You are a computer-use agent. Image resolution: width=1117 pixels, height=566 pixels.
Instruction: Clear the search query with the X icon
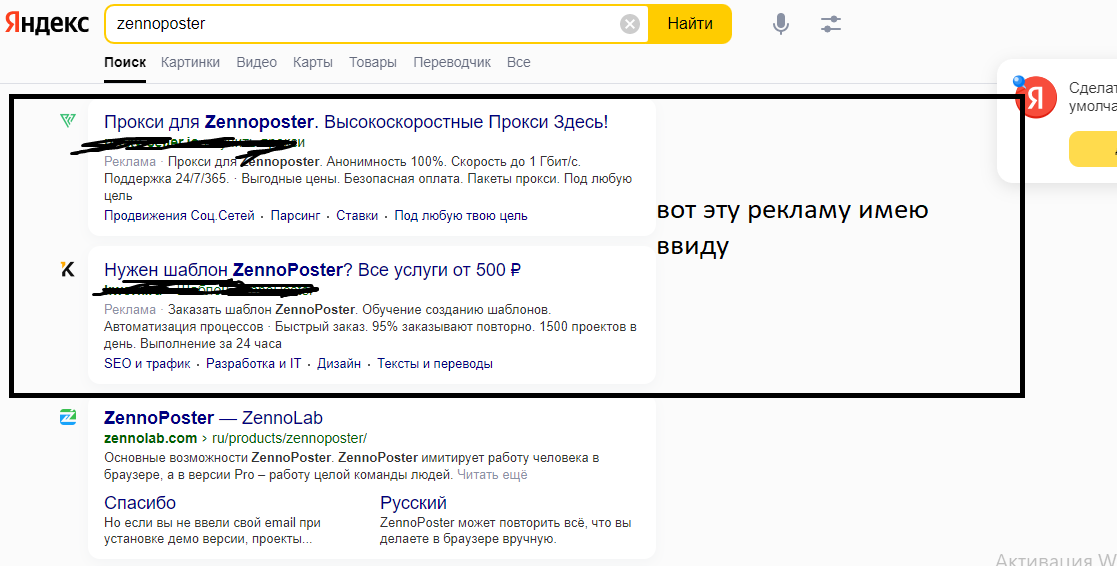630,25
